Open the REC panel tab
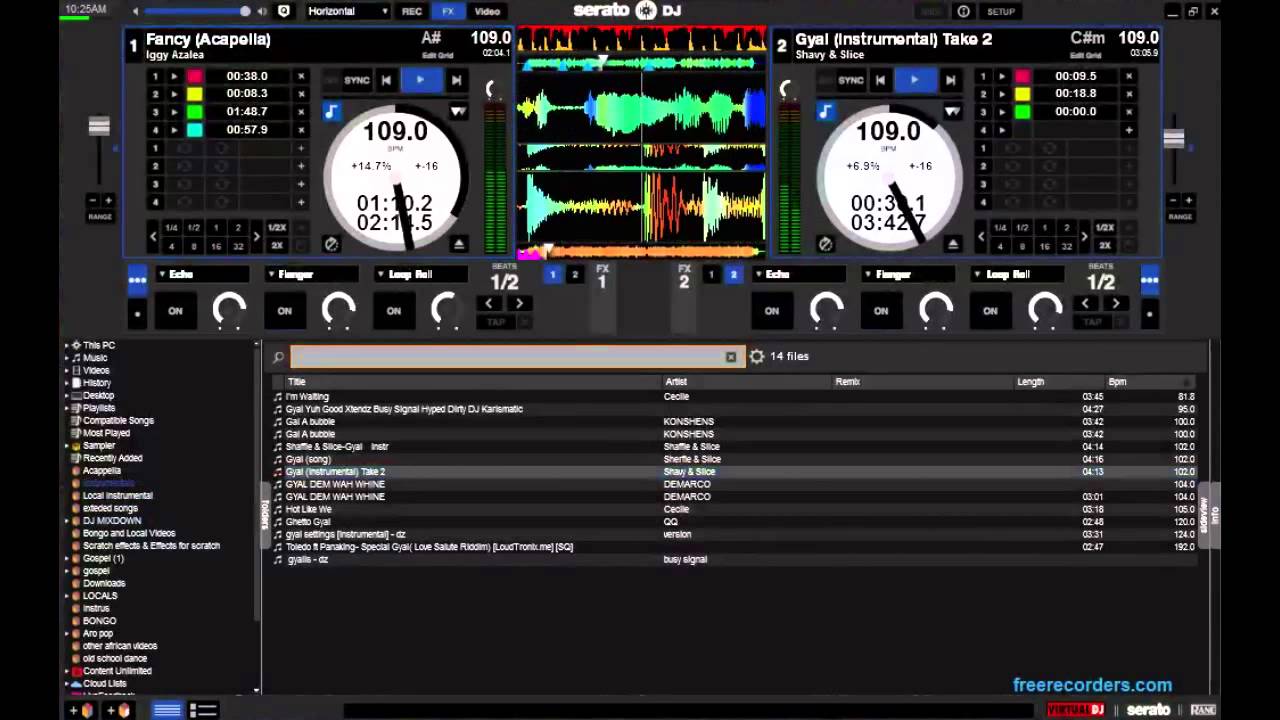 (x=412, y=11)
